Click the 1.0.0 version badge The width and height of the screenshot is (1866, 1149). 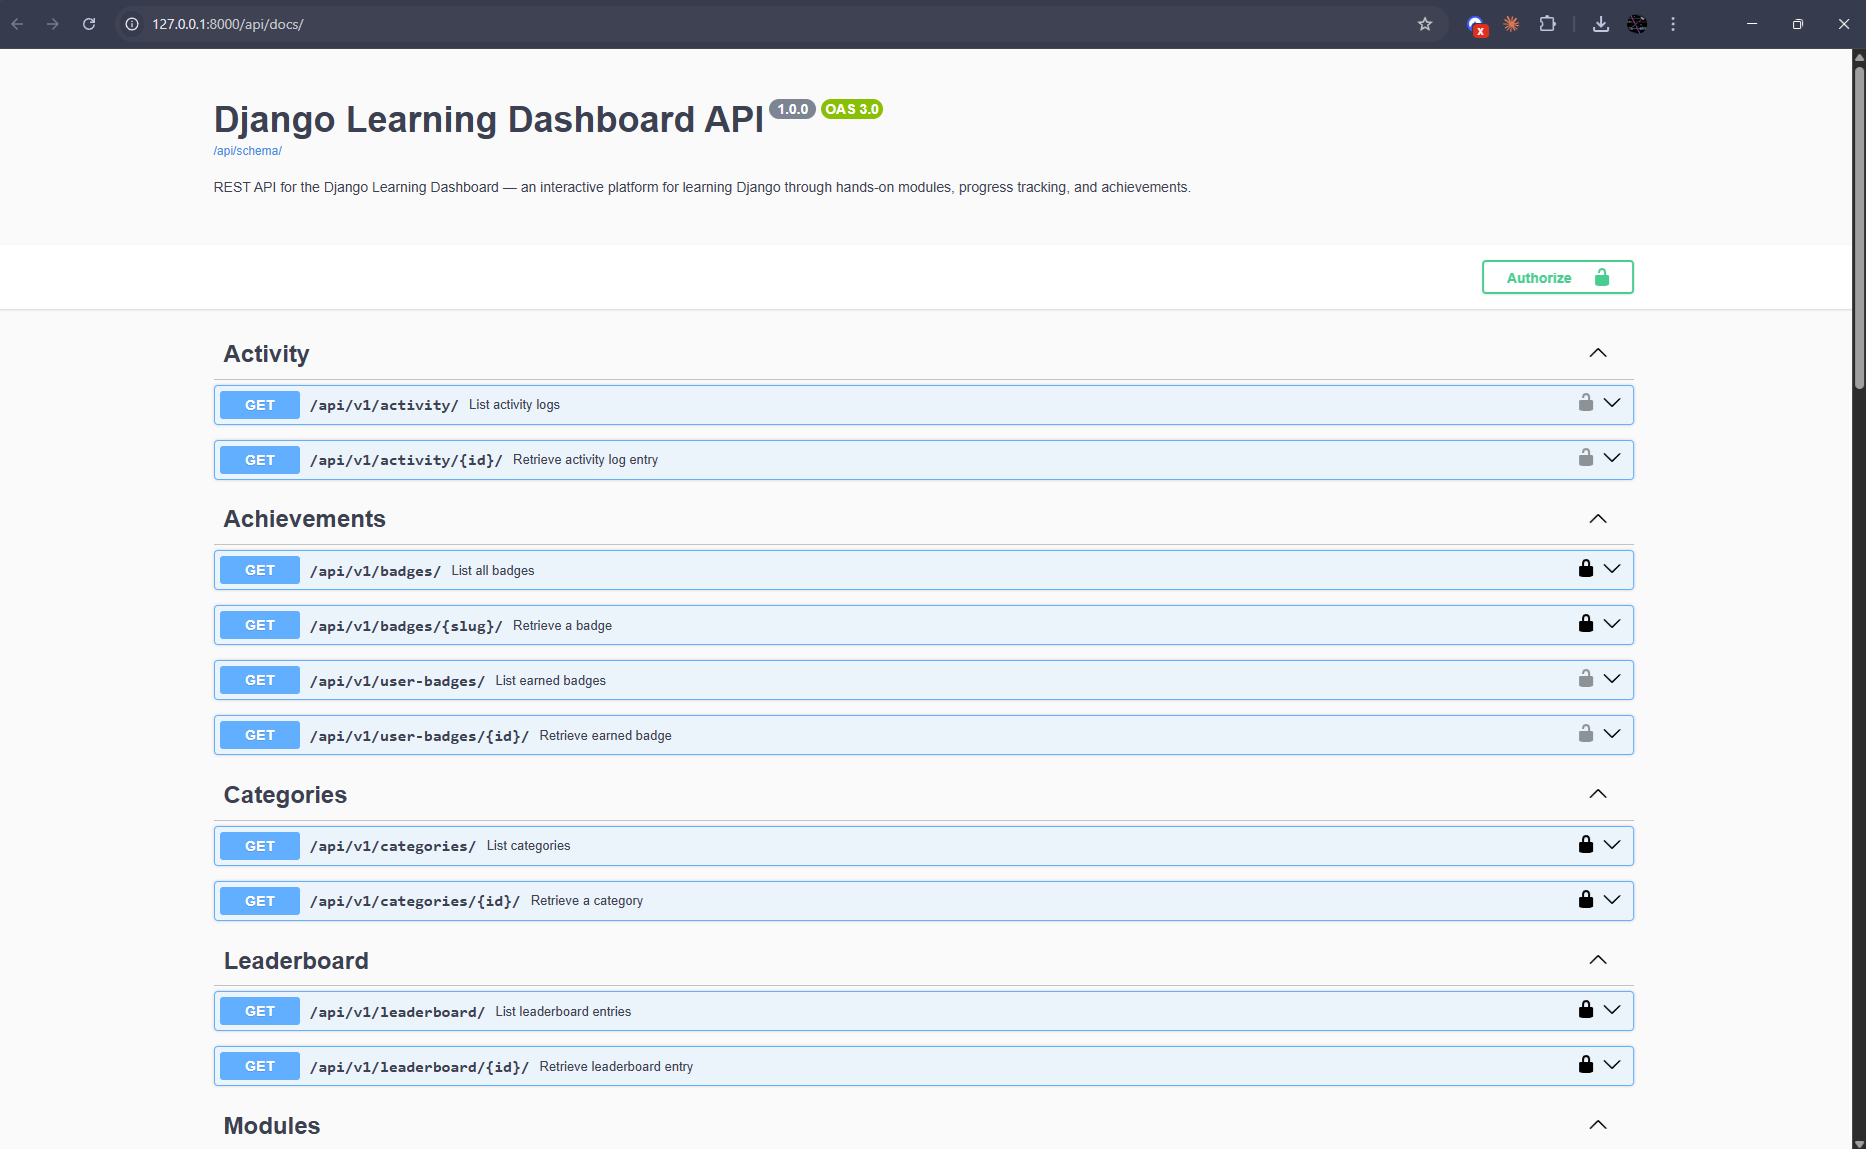tap(792, 109)
